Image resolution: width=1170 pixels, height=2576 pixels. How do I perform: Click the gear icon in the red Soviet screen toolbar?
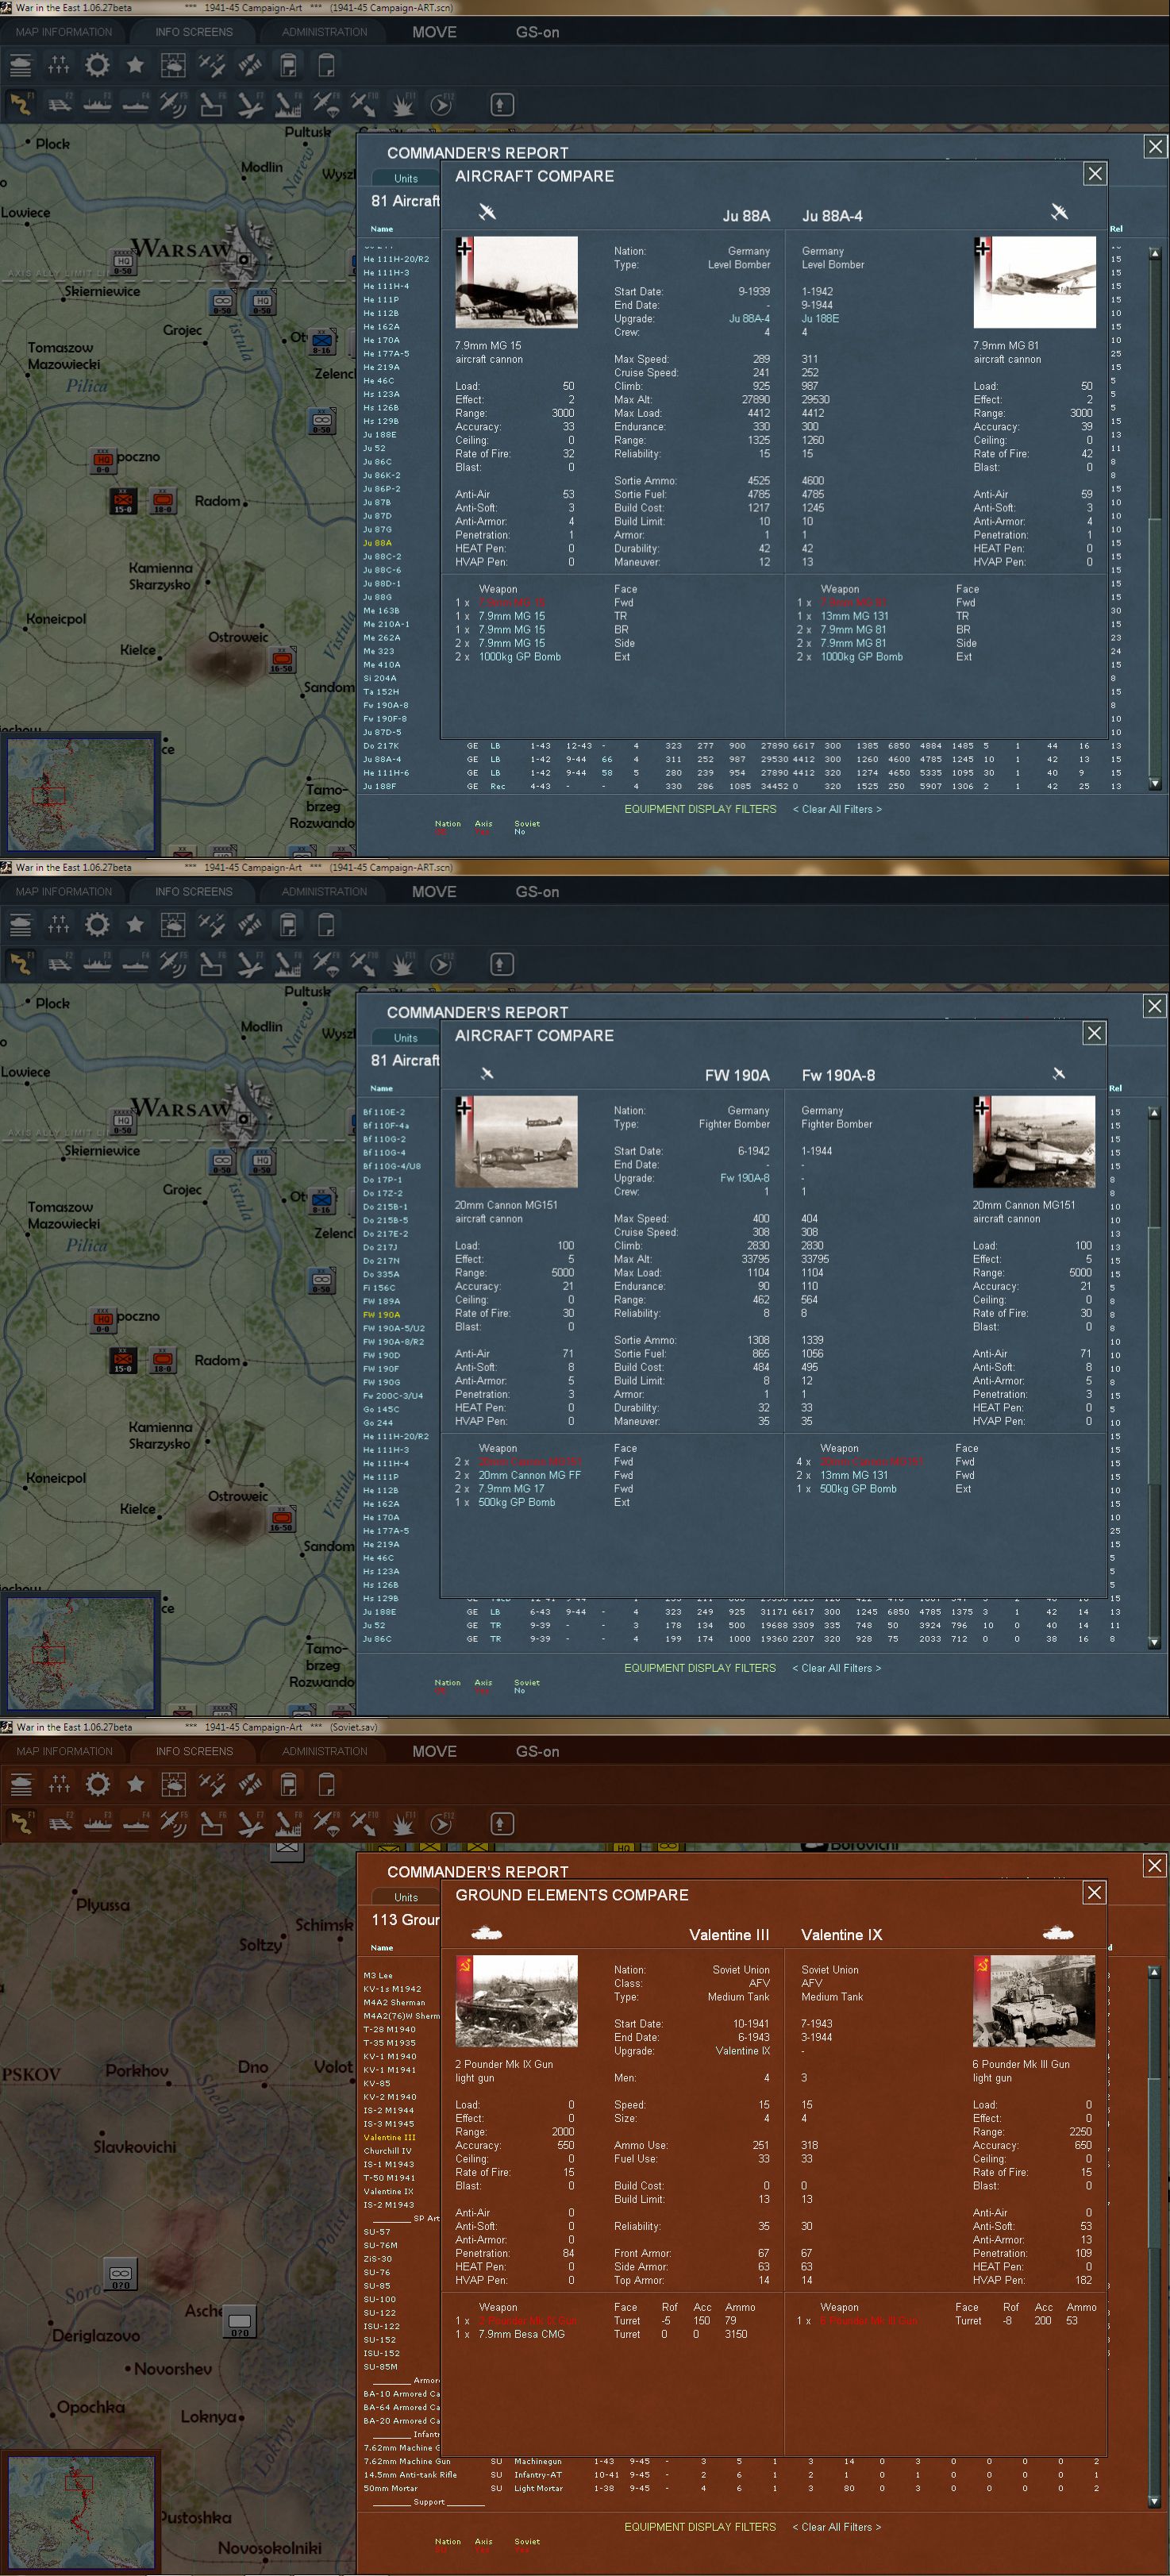pos(97,1784)
